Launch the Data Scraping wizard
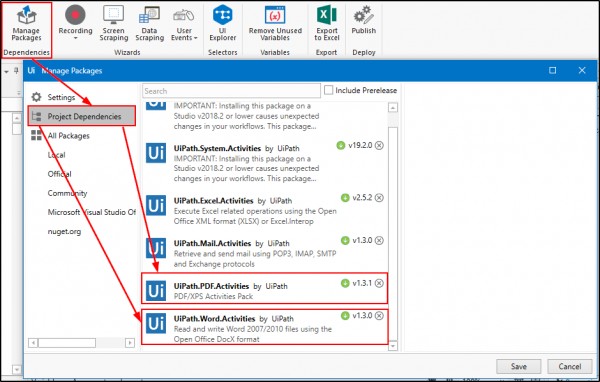Screen dimensions: 600x382 coord(149,24)
